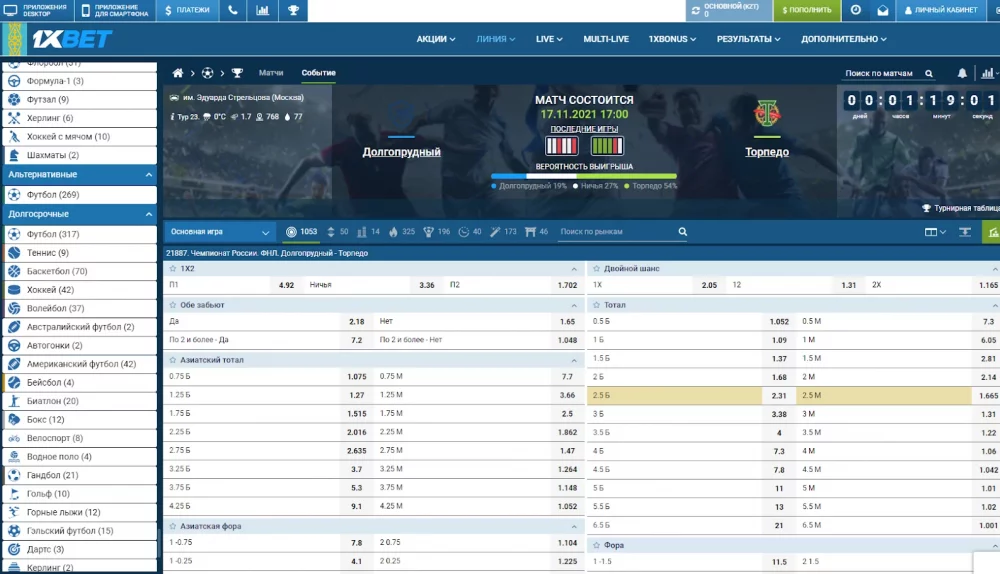Open the ЛИНИЯ menu
This screenshot has width=1000, height=574.
[x=496, y=39]
